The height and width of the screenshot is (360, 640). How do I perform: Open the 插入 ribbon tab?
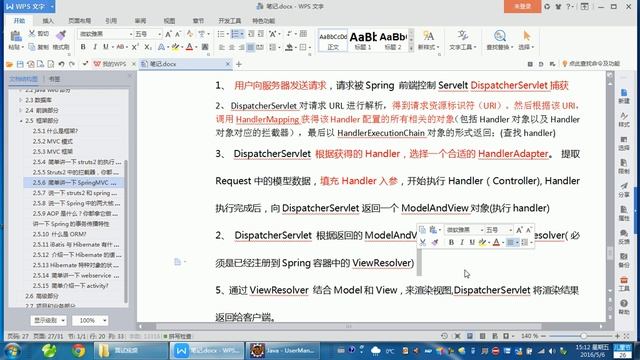(48, 20)
